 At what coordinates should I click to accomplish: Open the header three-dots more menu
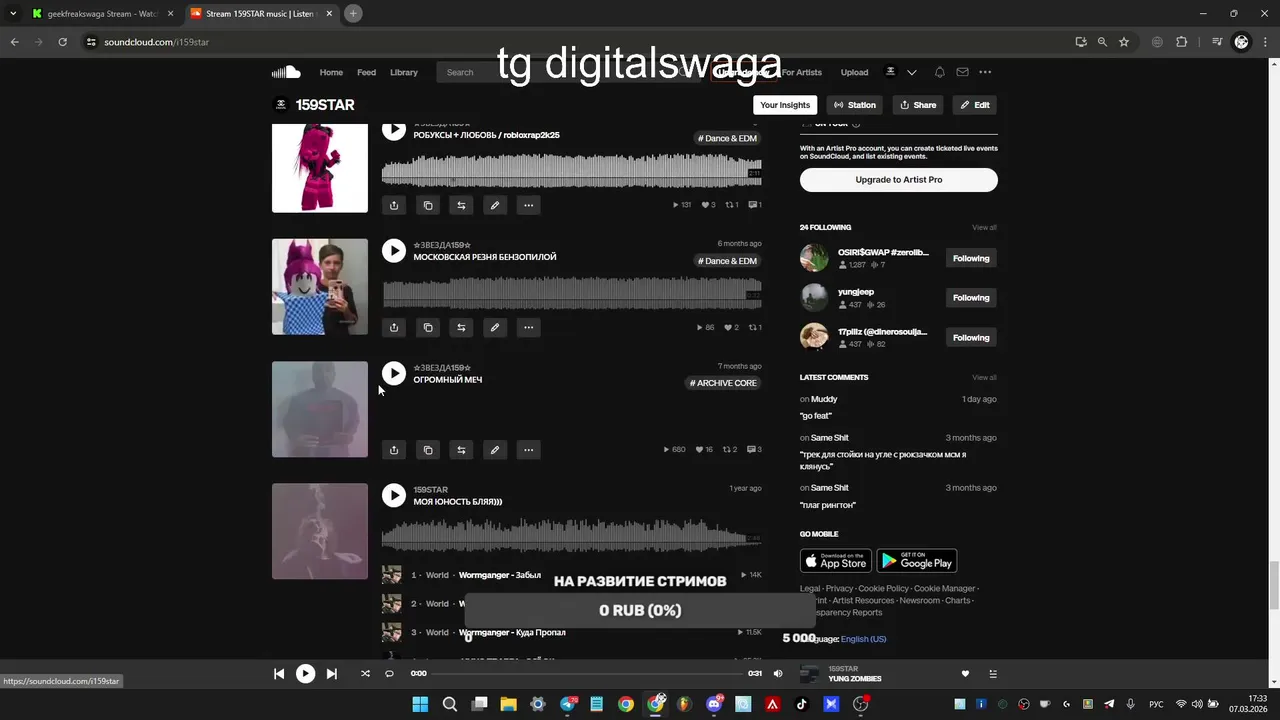pos(985,72)
